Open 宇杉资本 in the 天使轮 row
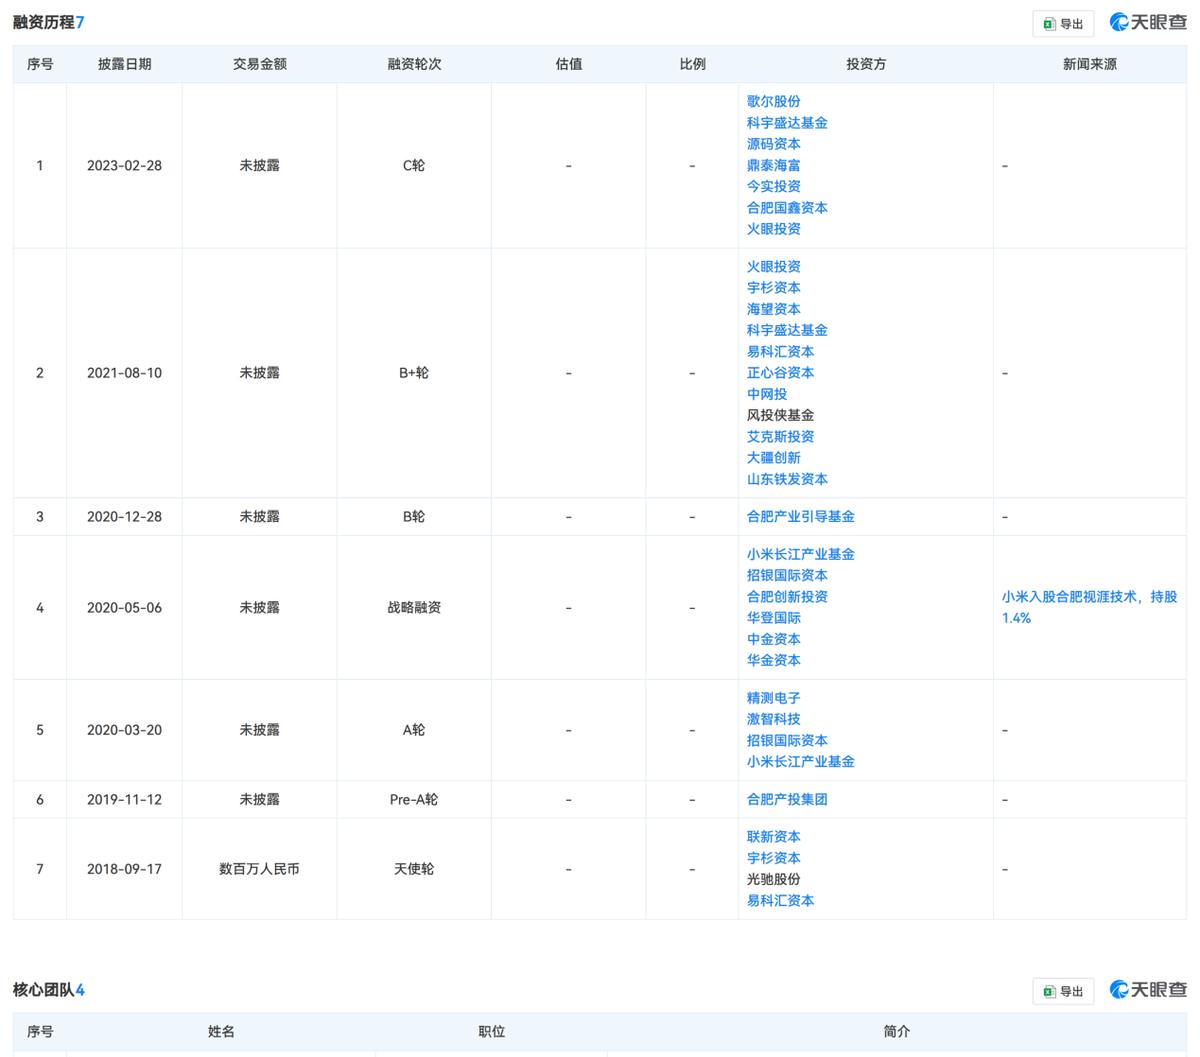 click(x=773, y=858)
